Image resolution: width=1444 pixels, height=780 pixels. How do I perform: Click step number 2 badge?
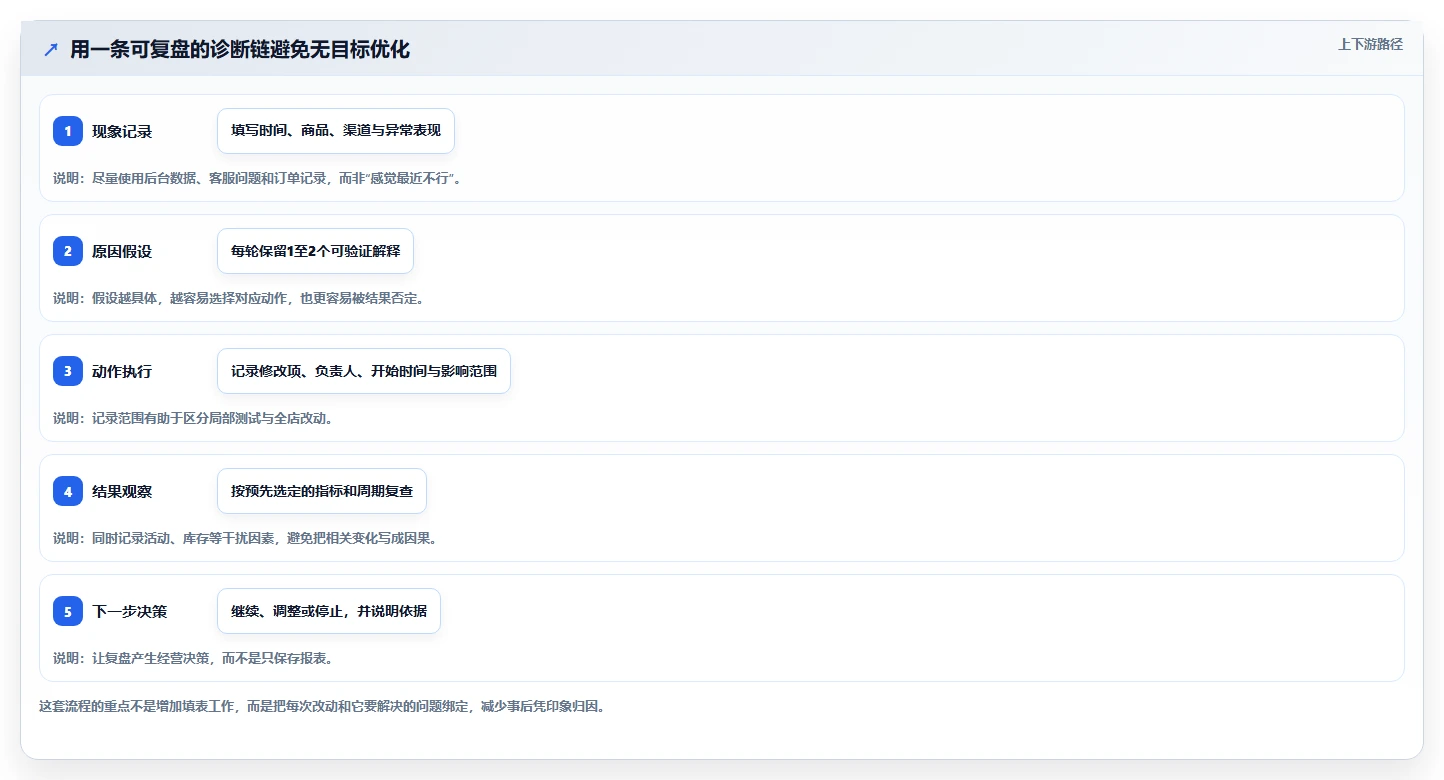(68, 251)
